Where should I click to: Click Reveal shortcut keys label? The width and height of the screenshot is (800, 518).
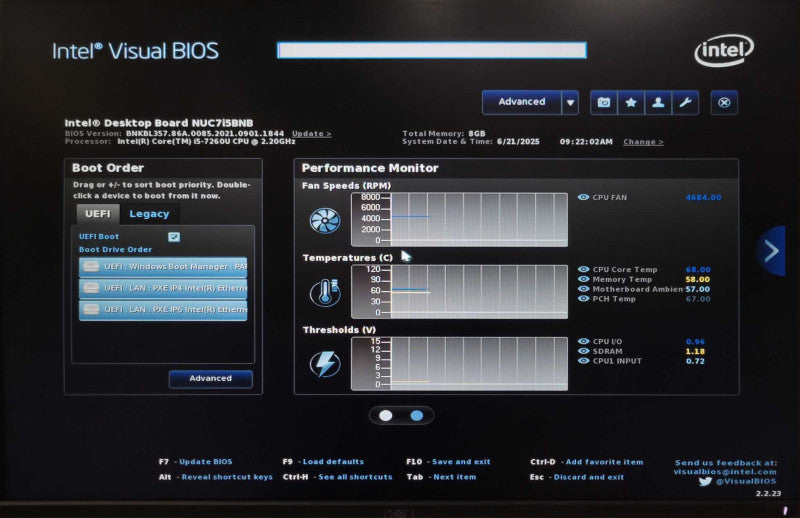point(227,477)
